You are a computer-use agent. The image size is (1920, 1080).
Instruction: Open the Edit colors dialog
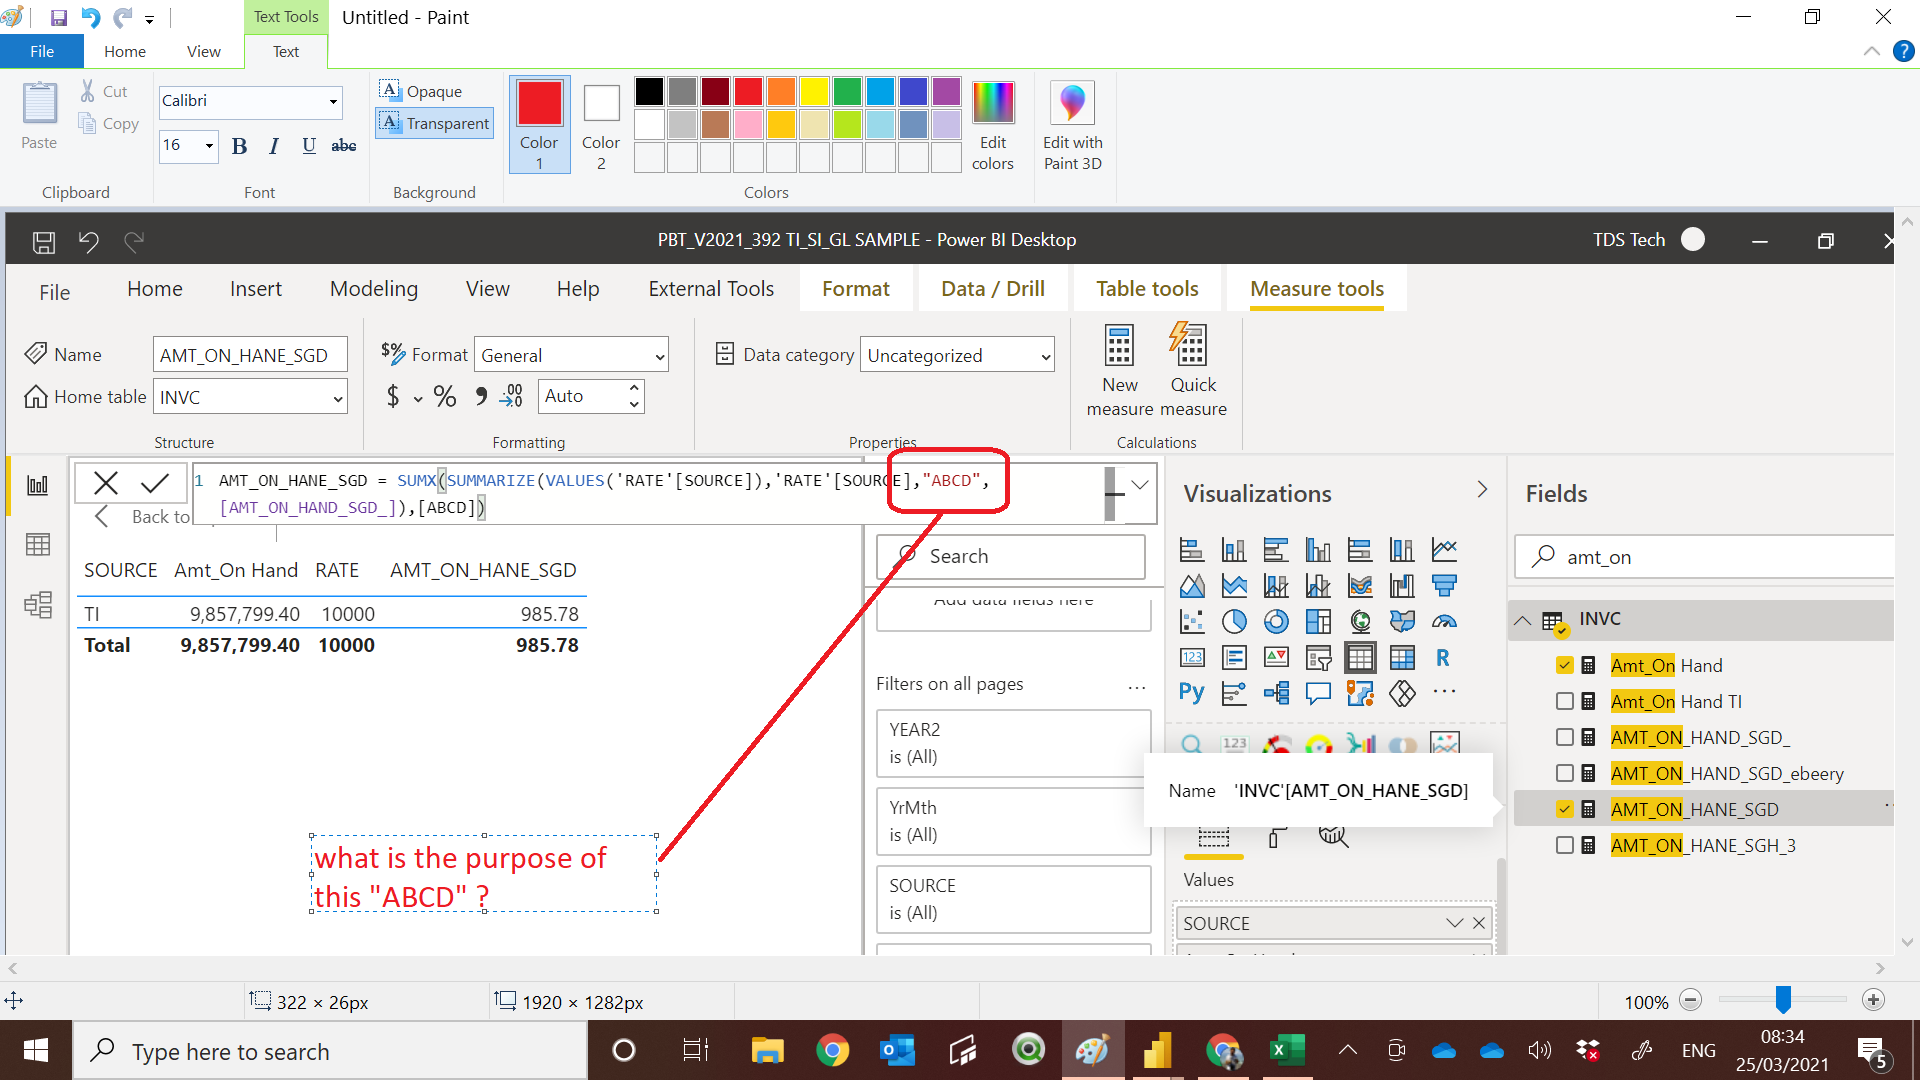993,126
